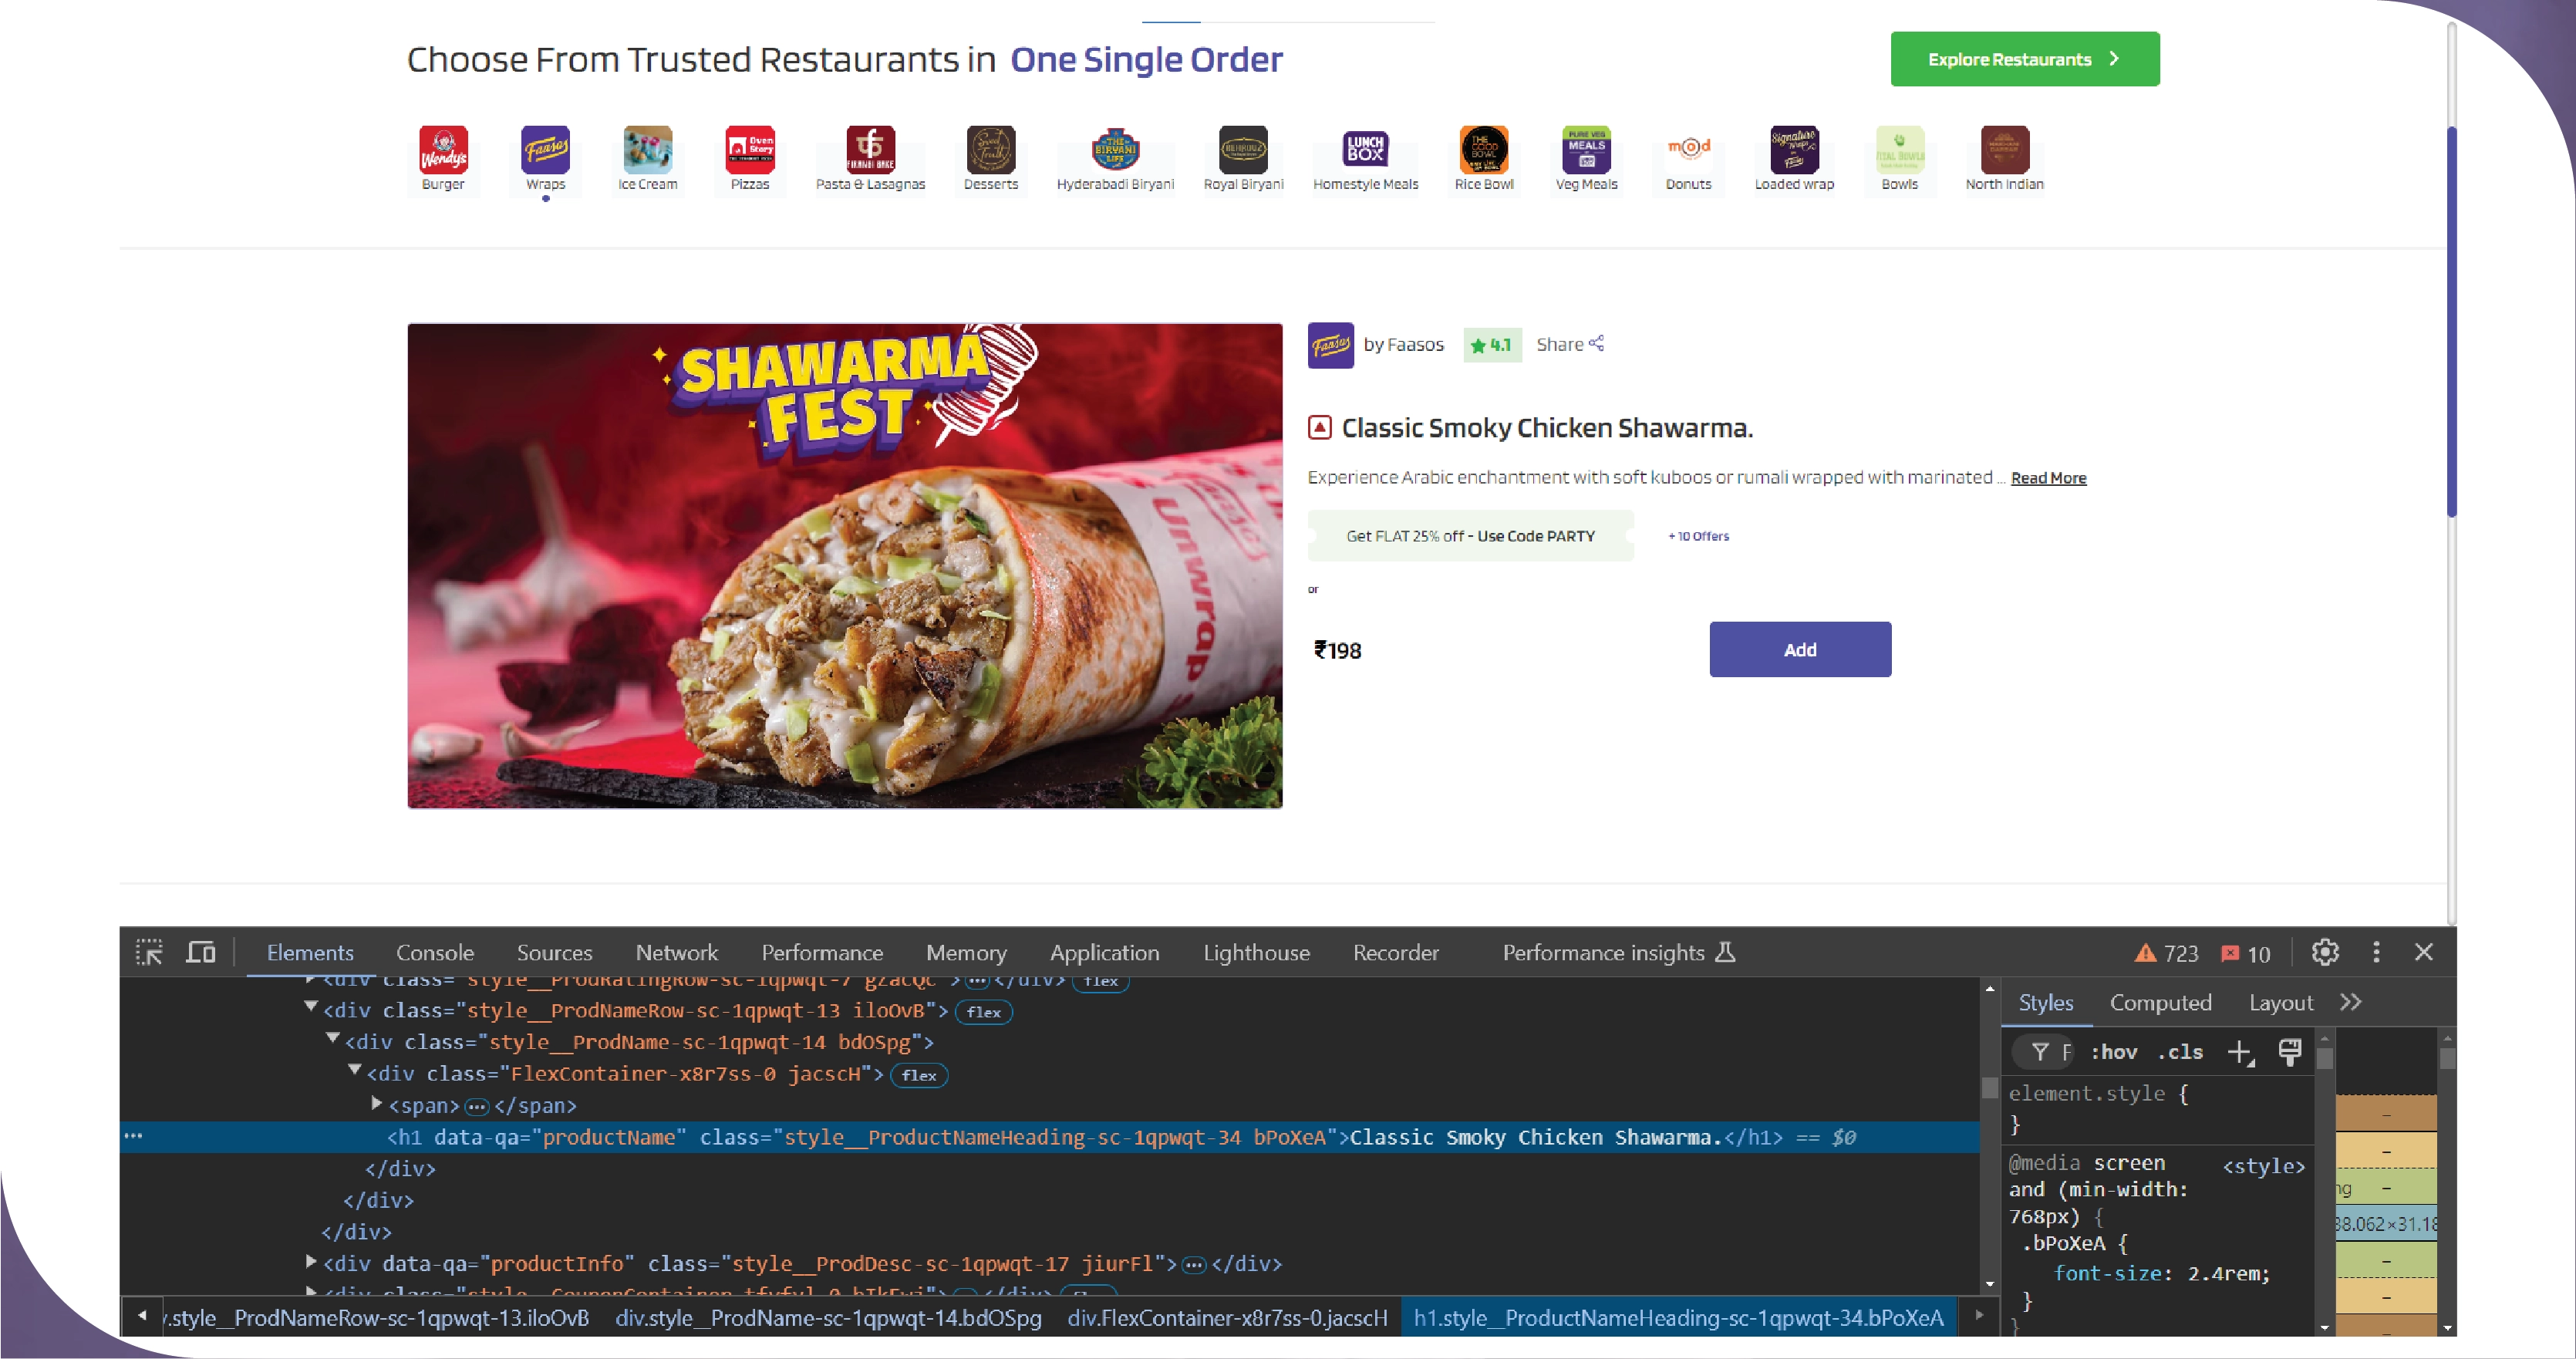Expand the productInfo div node
2576x1359 pixels.
[311, 1262]
